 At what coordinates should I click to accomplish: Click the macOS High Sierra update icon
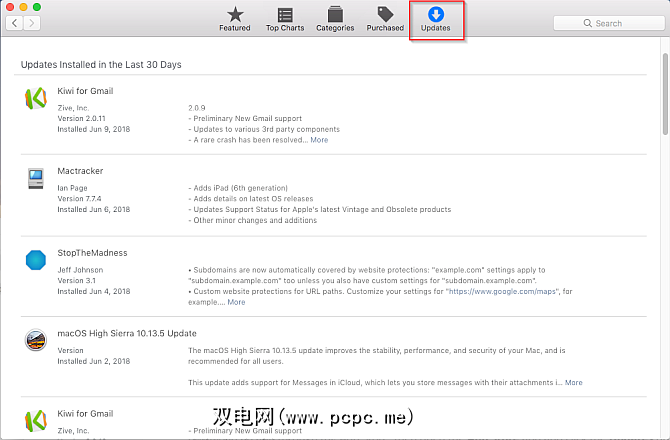point(36,340)
